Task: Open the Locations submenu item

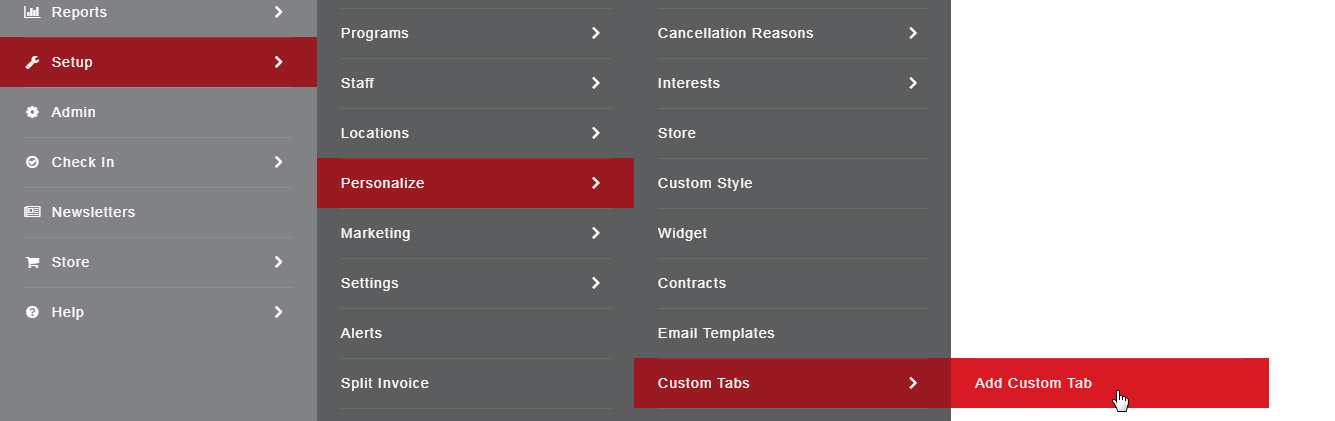Action: (375, 133)
